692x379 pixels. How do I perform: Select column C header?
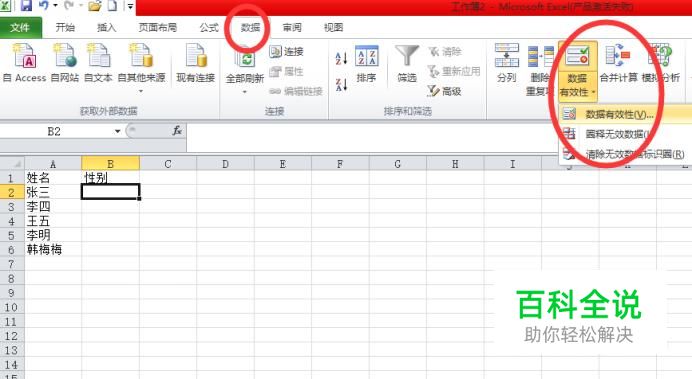click(168, 164)
